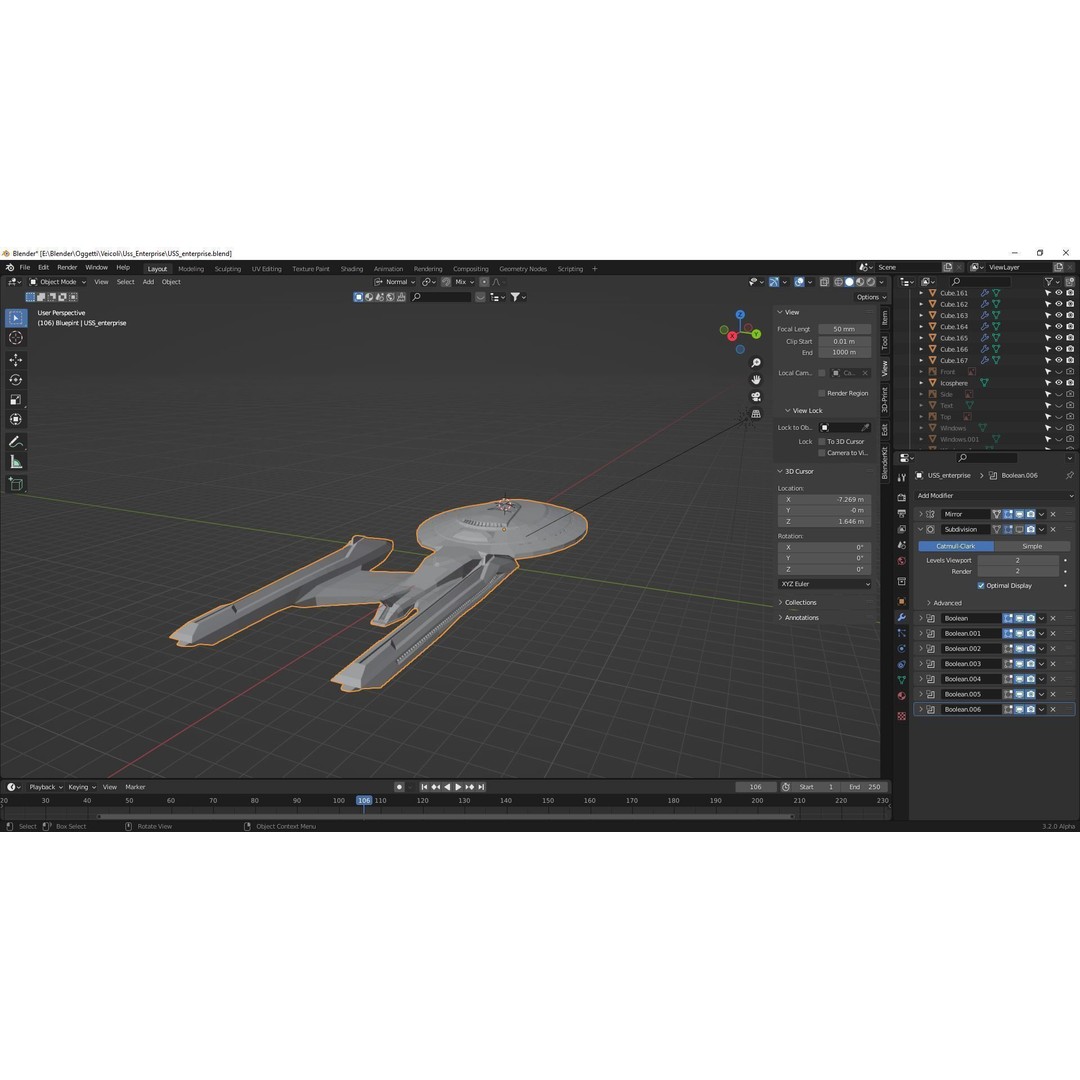
Task: Switch to the Shading workspace tab
Action: [x=351, y=269]
